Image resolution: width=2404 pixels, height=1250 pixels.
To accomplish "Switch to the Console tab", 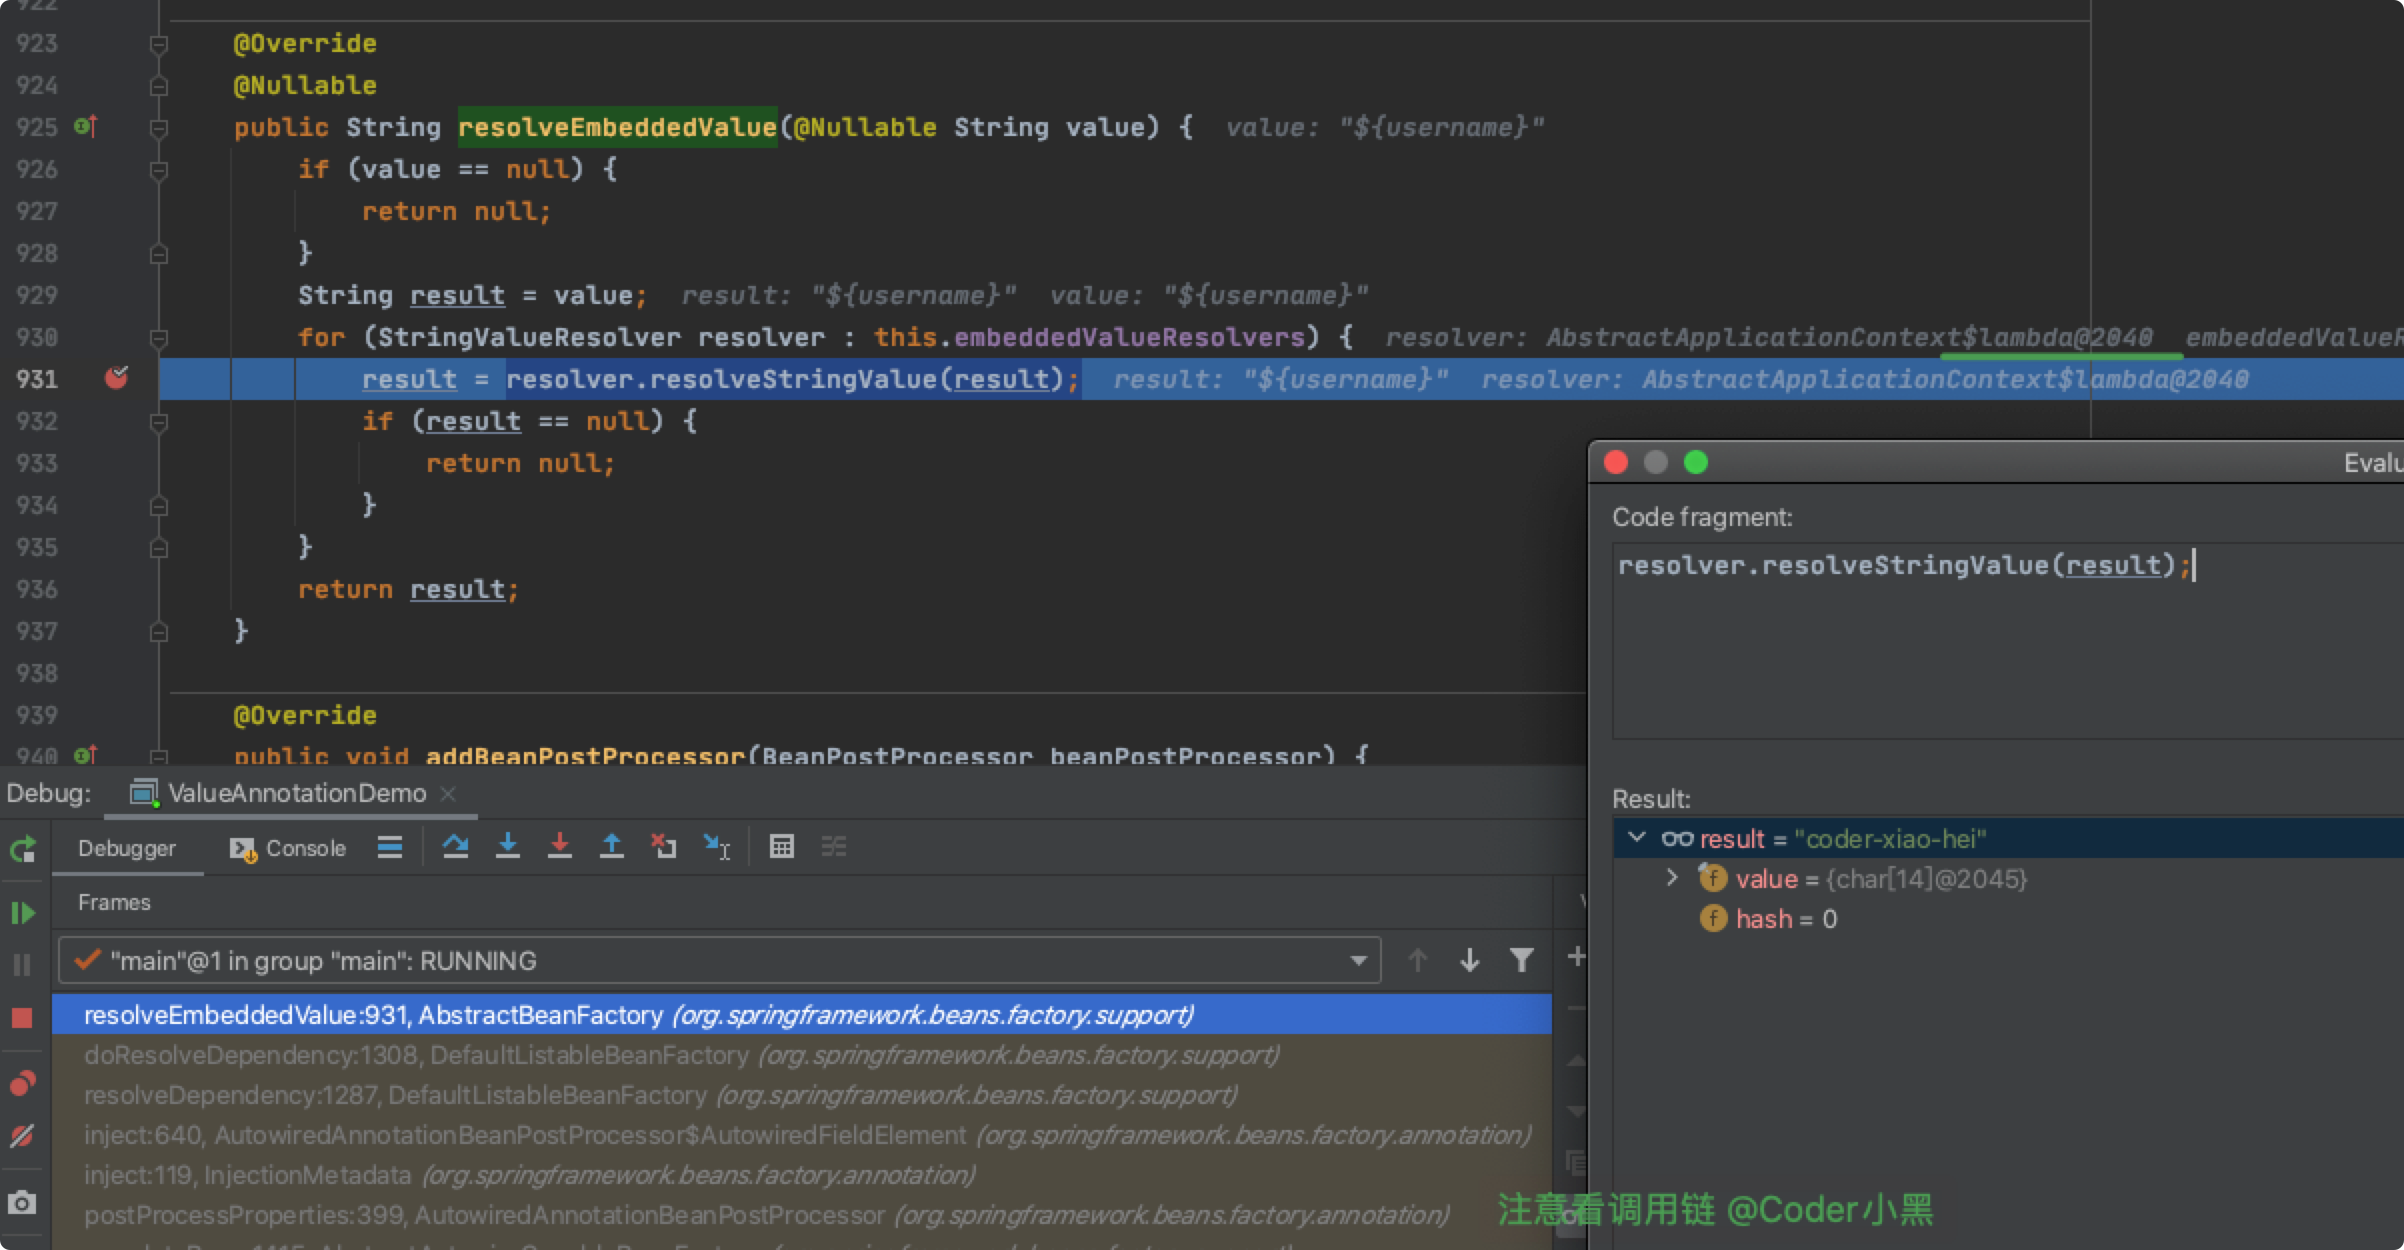I will click(x=288, y=848).
